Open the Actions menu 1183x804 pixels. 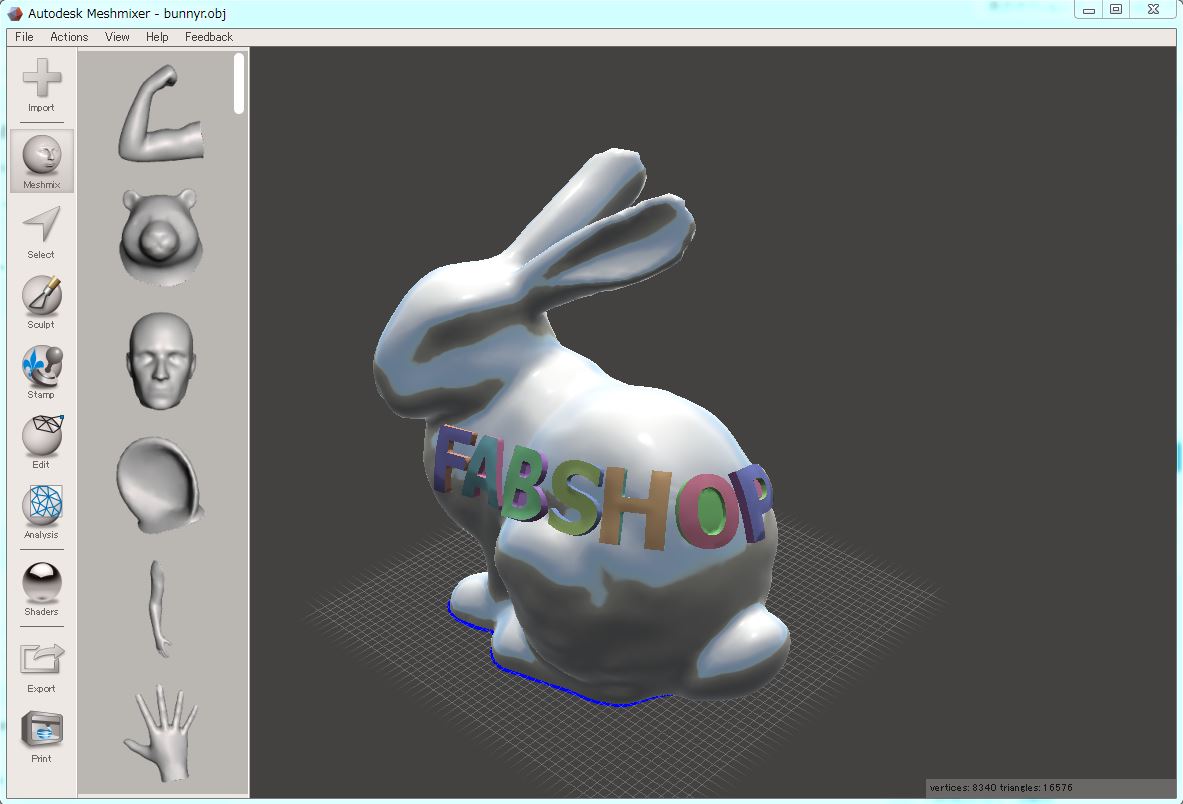click(x=69, y=37)
